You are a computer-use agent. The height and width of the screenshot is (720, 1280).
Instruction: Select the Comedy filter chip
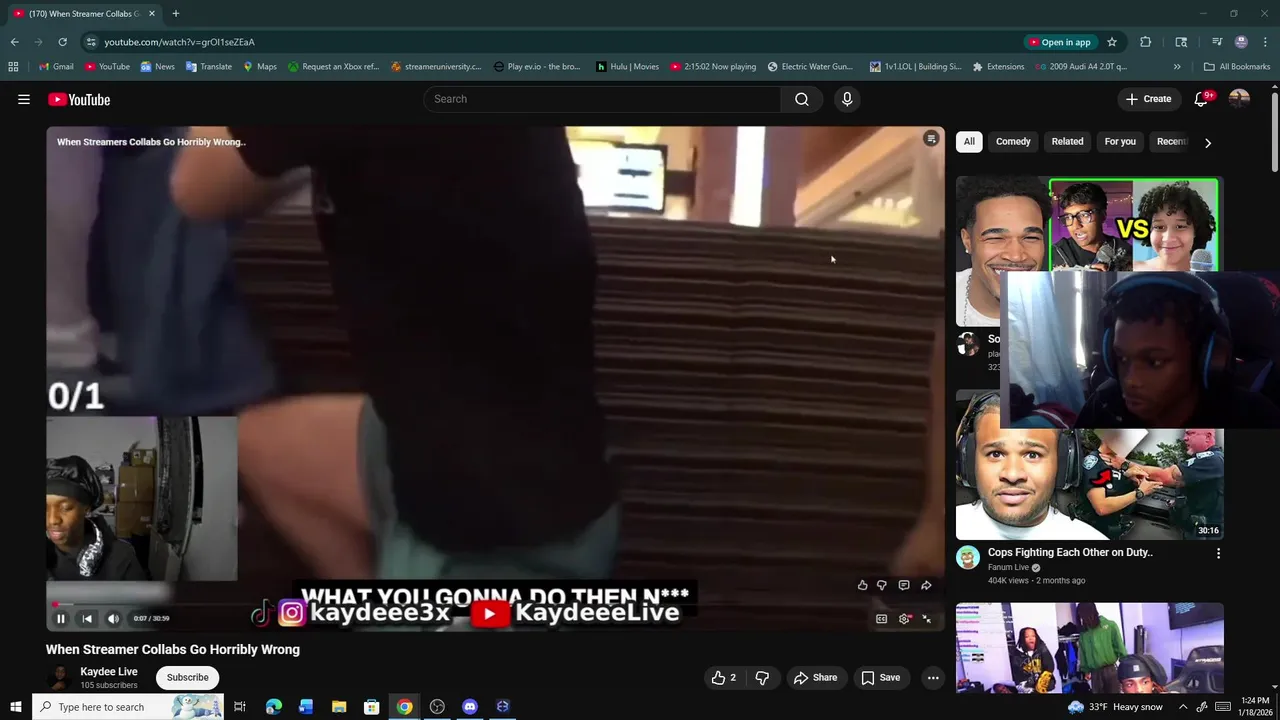pyautogui.click(x=1013, y=142)
